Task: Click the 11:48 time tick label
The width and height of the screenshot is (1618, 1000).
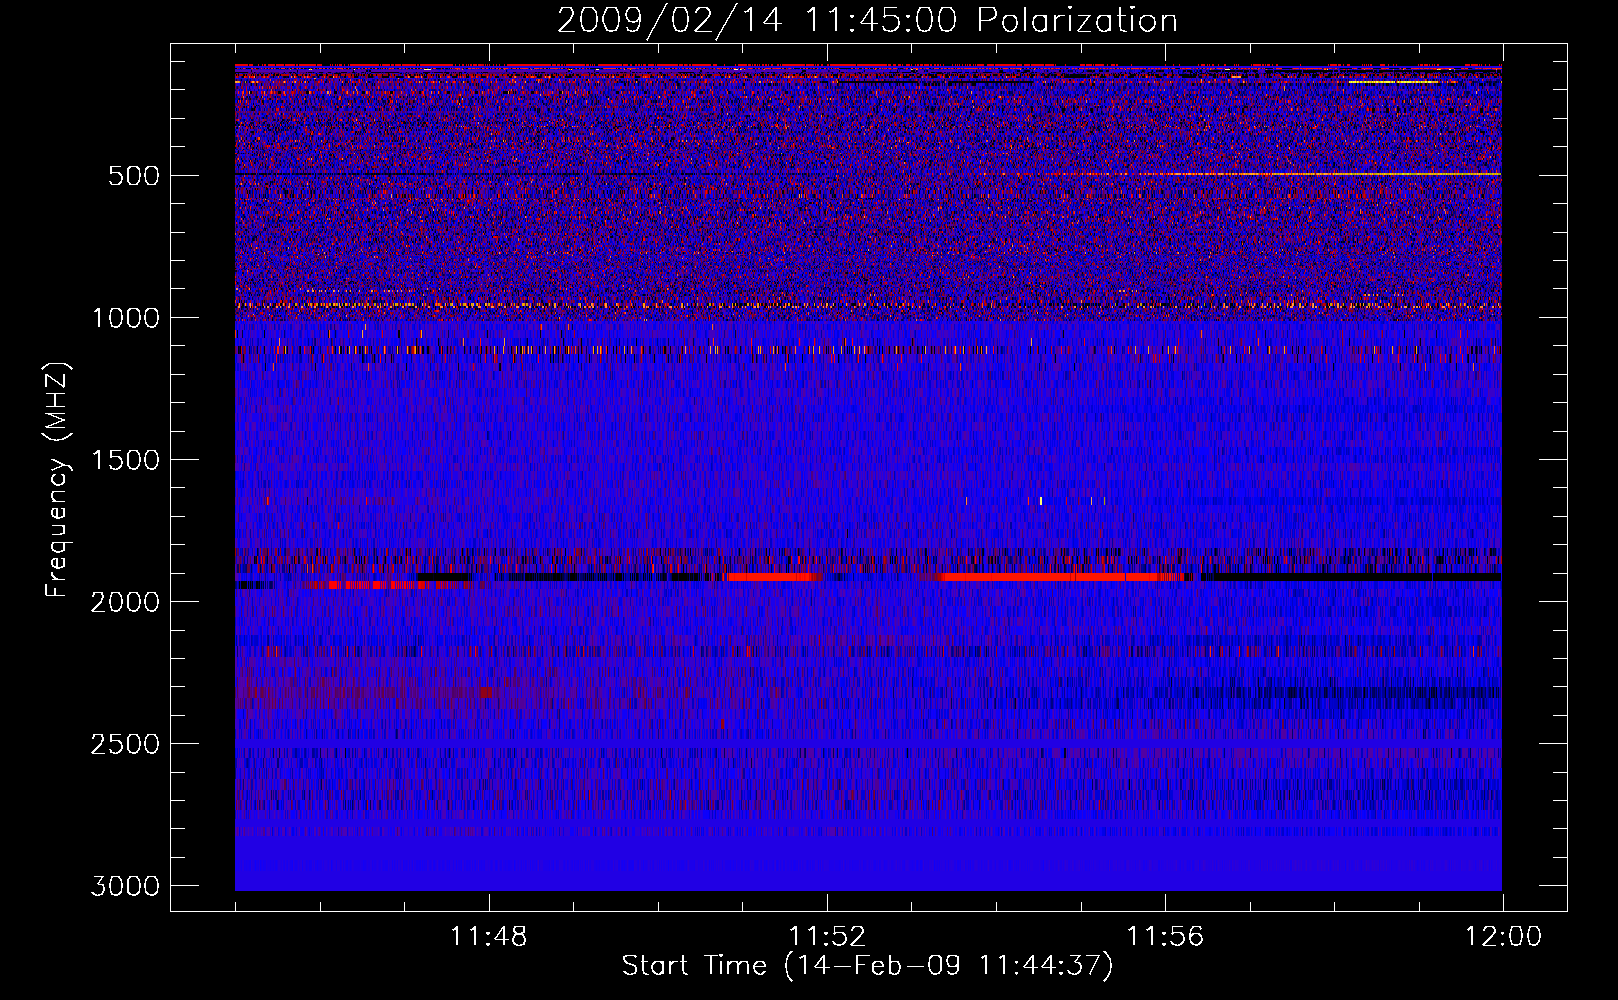Action: pyautogui.click(x=489, y=937)
